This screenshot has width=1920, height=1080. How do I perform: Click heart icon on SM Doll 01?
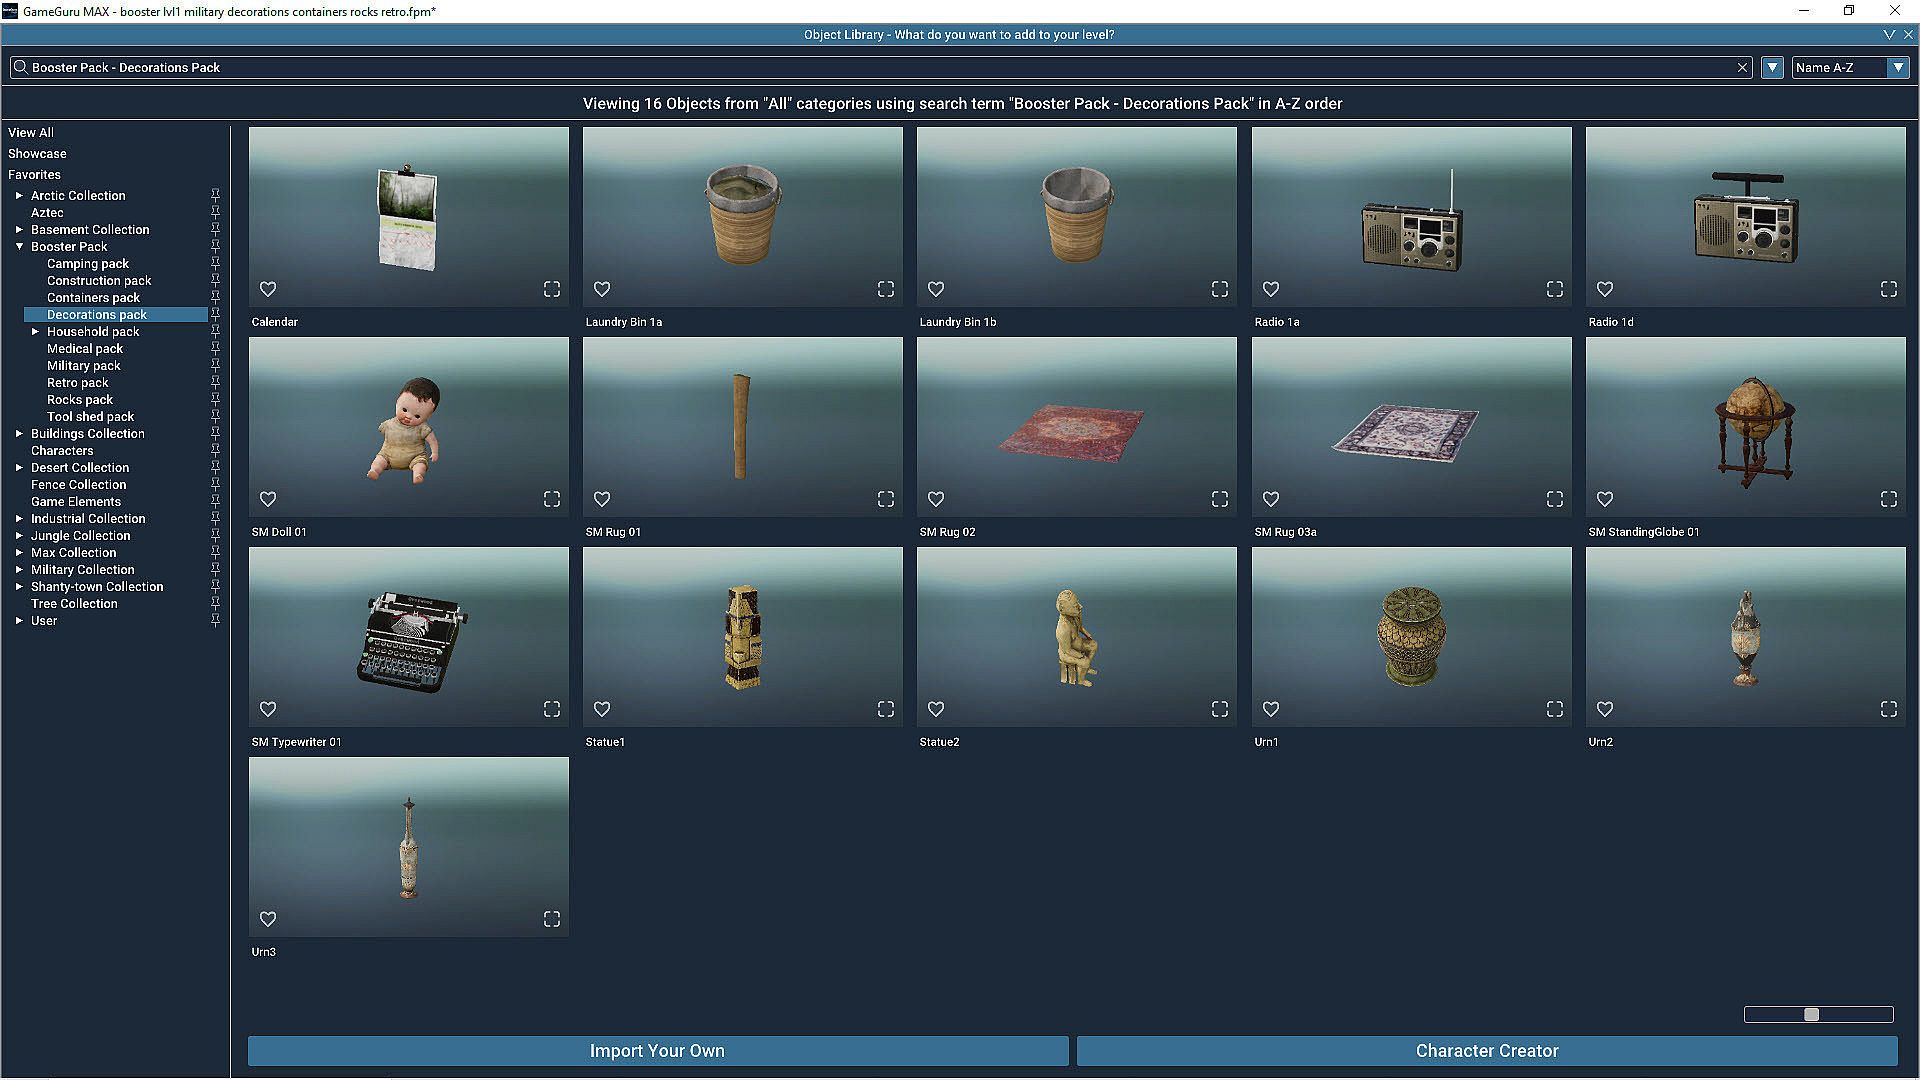pyautogui.click(x=268, y=499)
